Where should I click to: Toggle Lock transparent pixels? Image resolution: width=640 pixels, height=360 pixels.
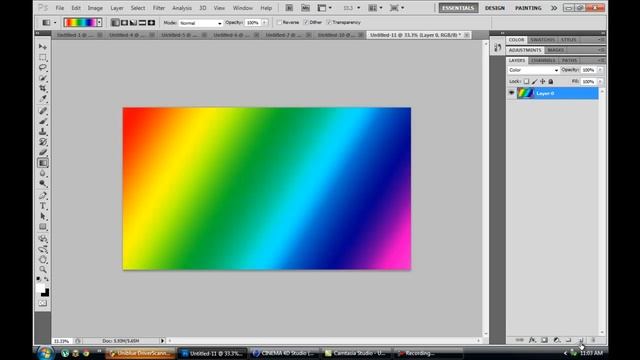(x=527, y=82)
